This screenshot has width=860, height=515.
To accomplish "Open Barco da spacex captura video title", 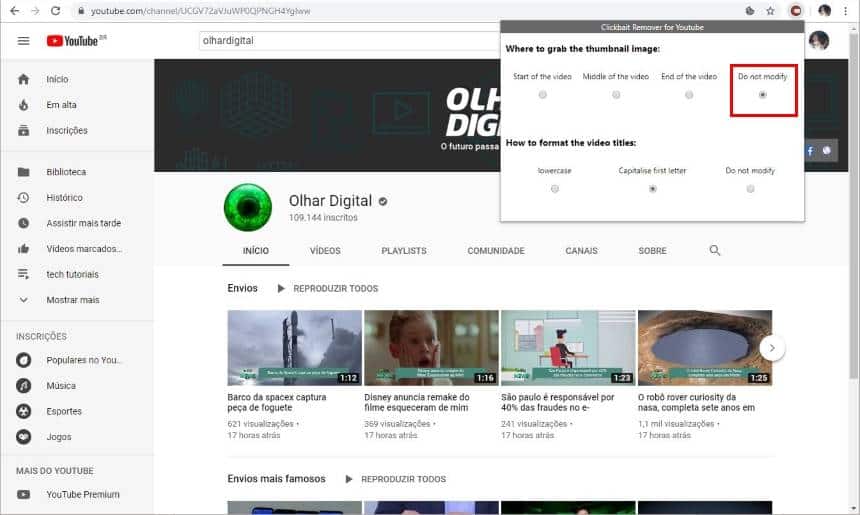I will pyautogui.click(x=276, y=402).
